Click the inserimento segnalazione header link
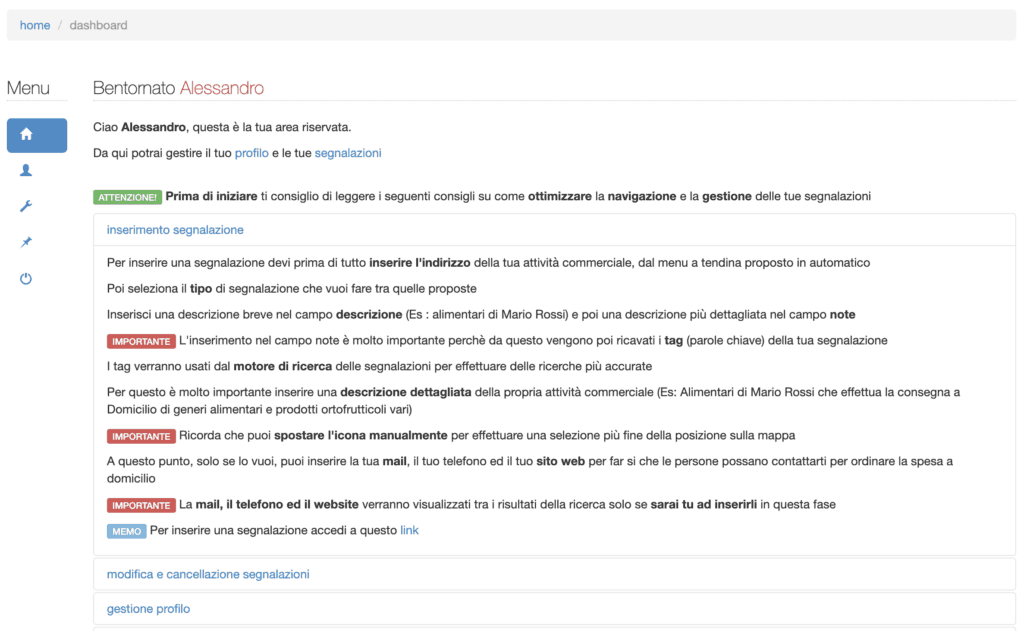1024x631 pixels. [x=174, y=230]
